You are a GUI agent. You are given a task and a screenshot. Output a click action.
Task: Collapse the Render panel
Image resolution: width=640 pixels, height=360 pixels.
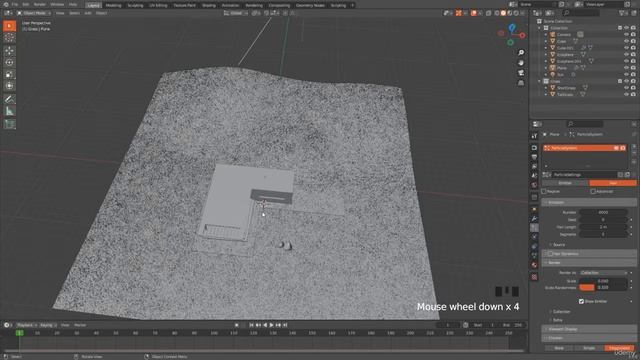click(x=589, y=263)
